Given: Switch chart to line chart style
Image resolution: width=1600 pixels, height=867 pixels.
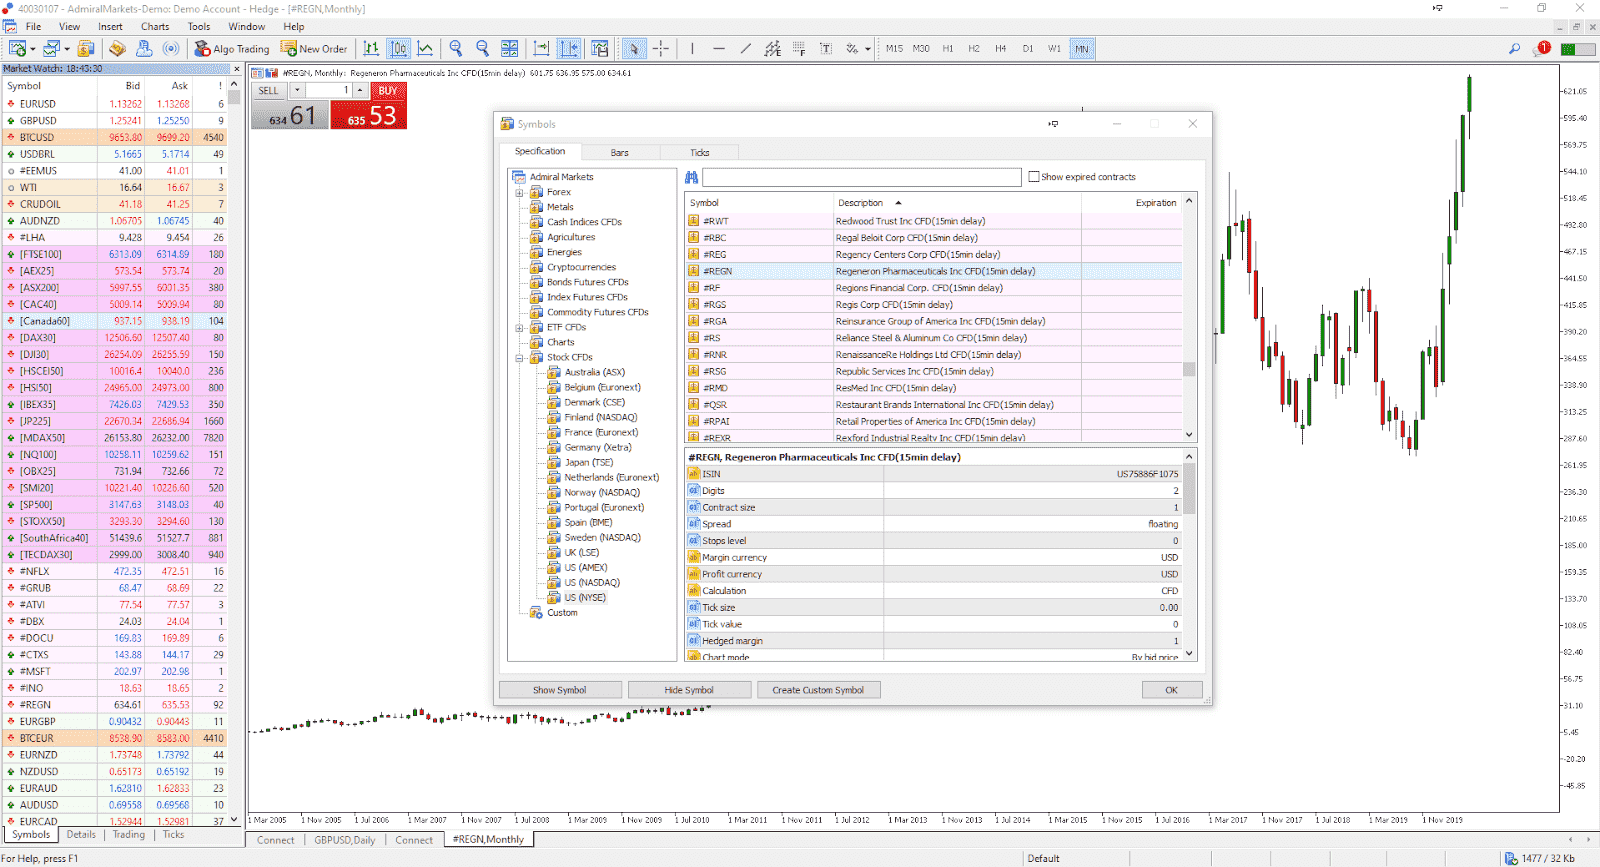Looking at the screenshot, I should click(425, 48).
